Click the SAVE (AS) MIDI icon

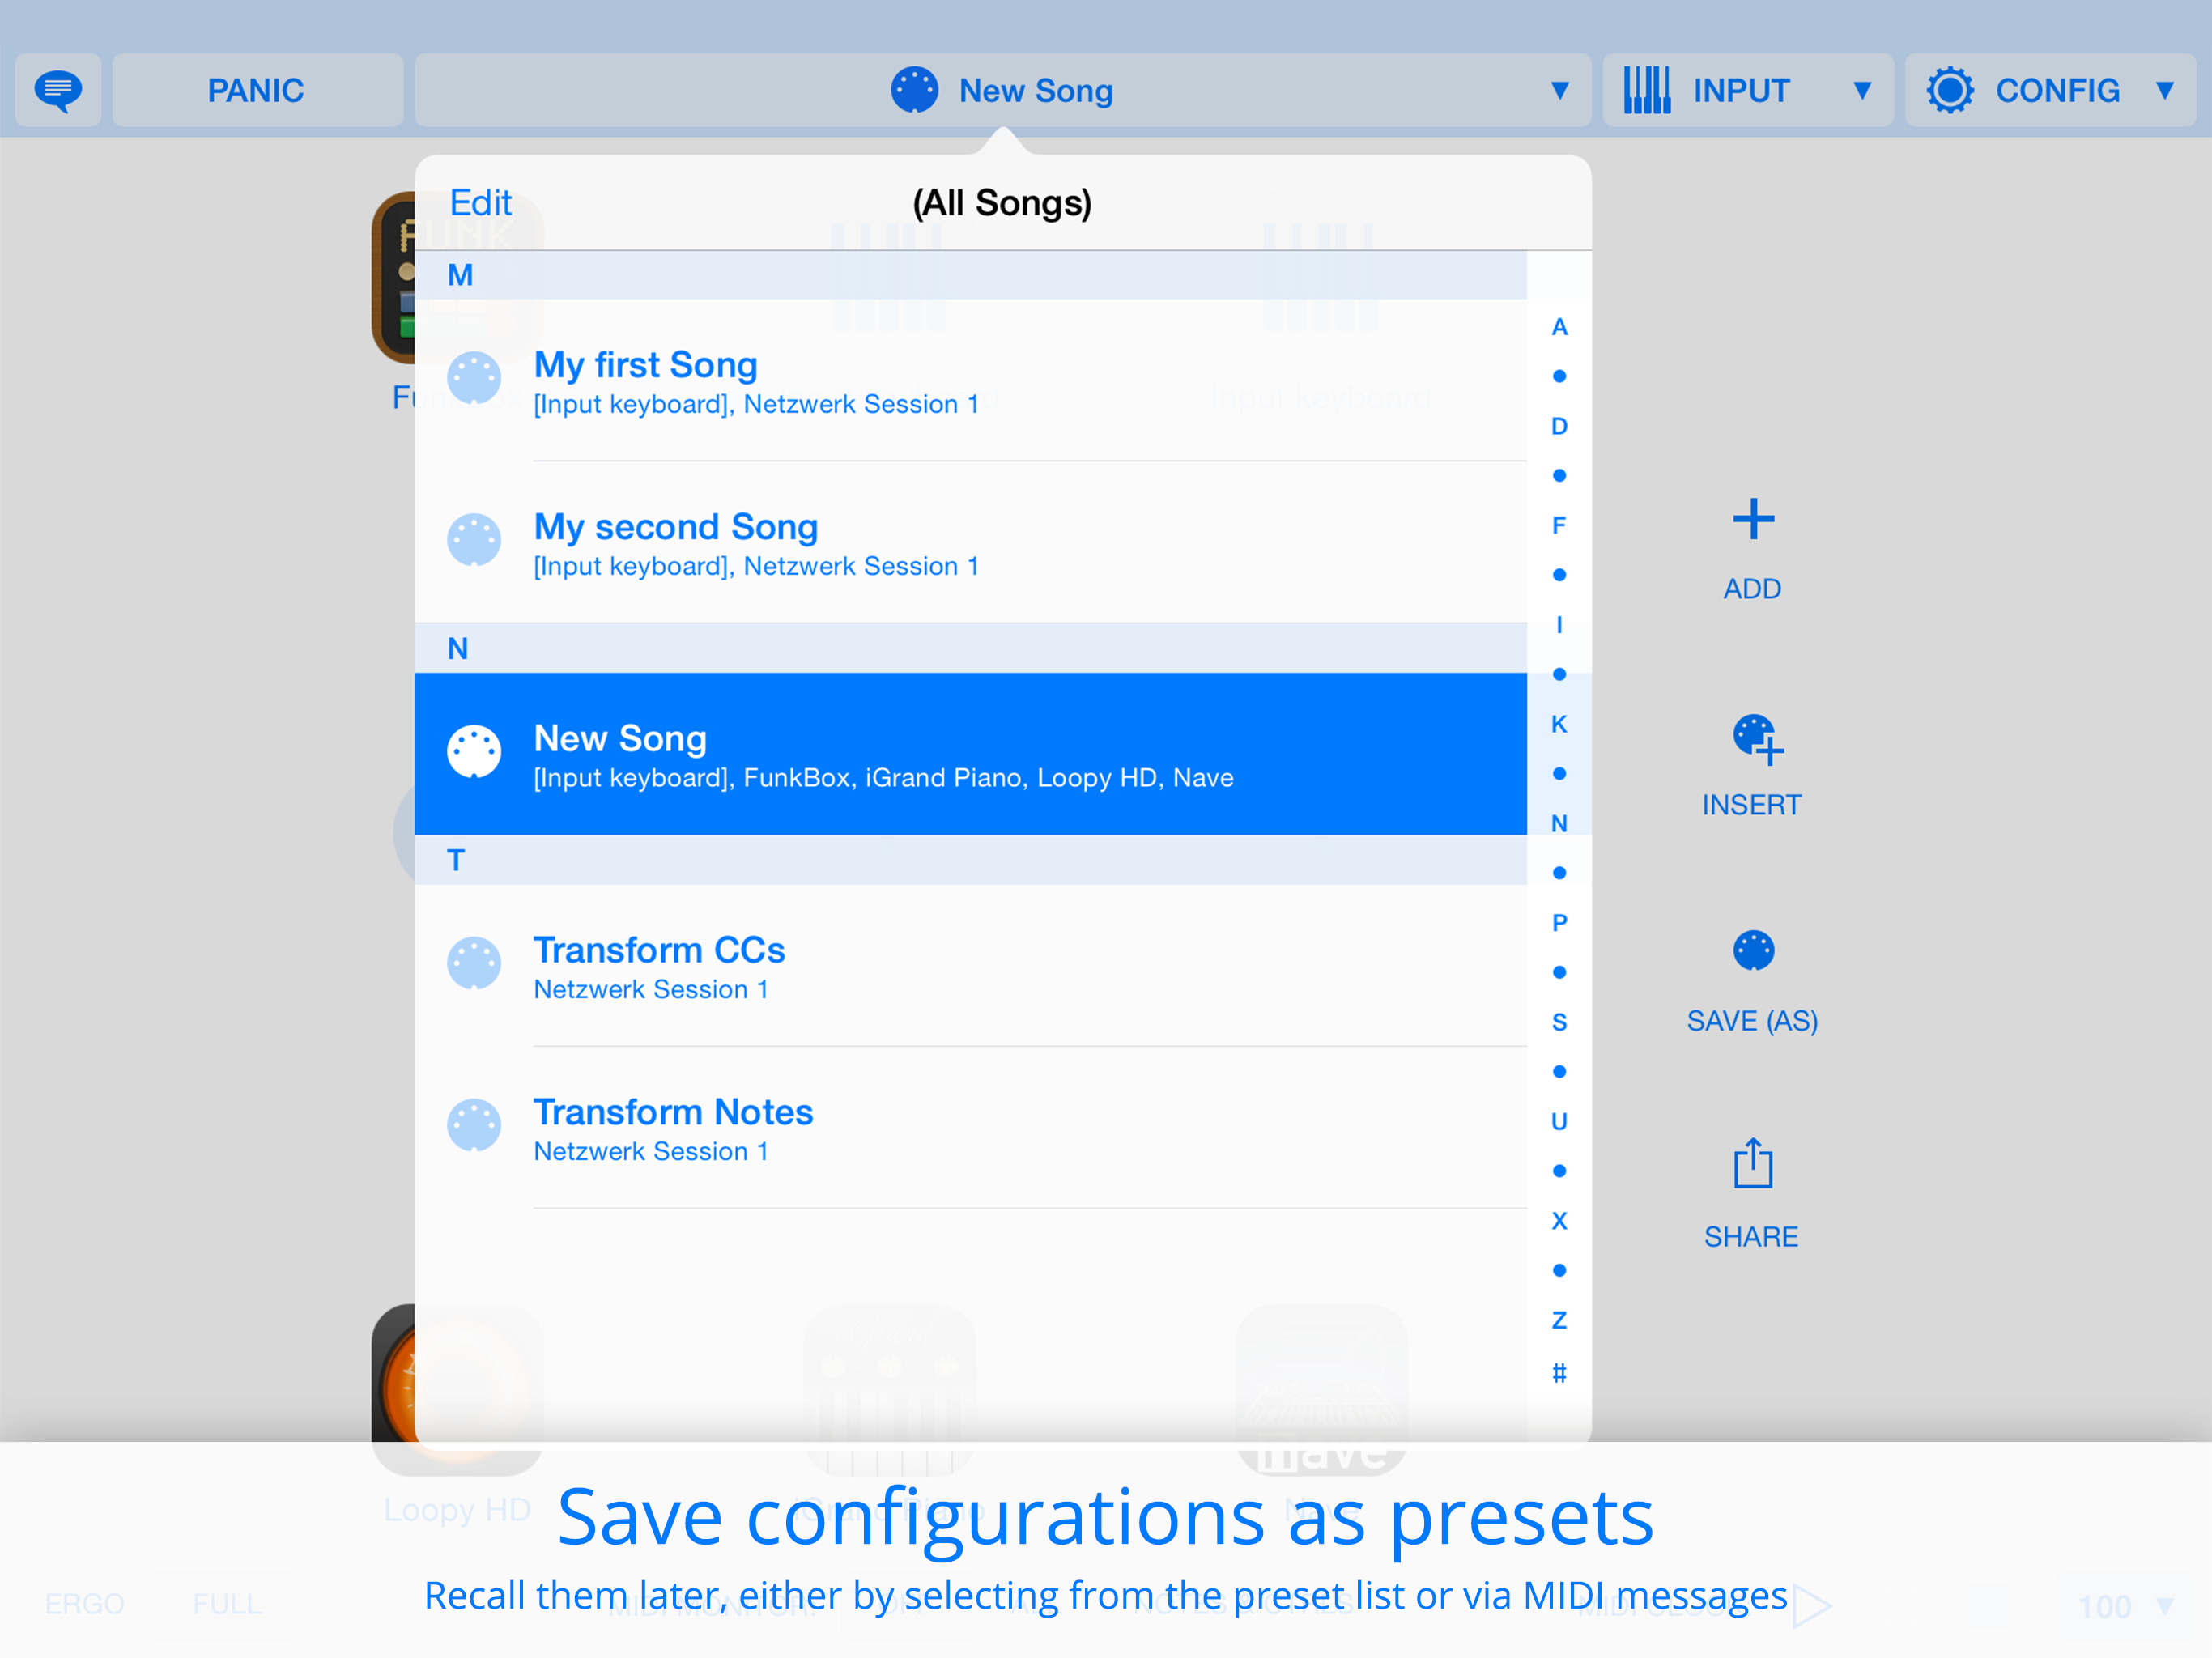(1752, 950)
